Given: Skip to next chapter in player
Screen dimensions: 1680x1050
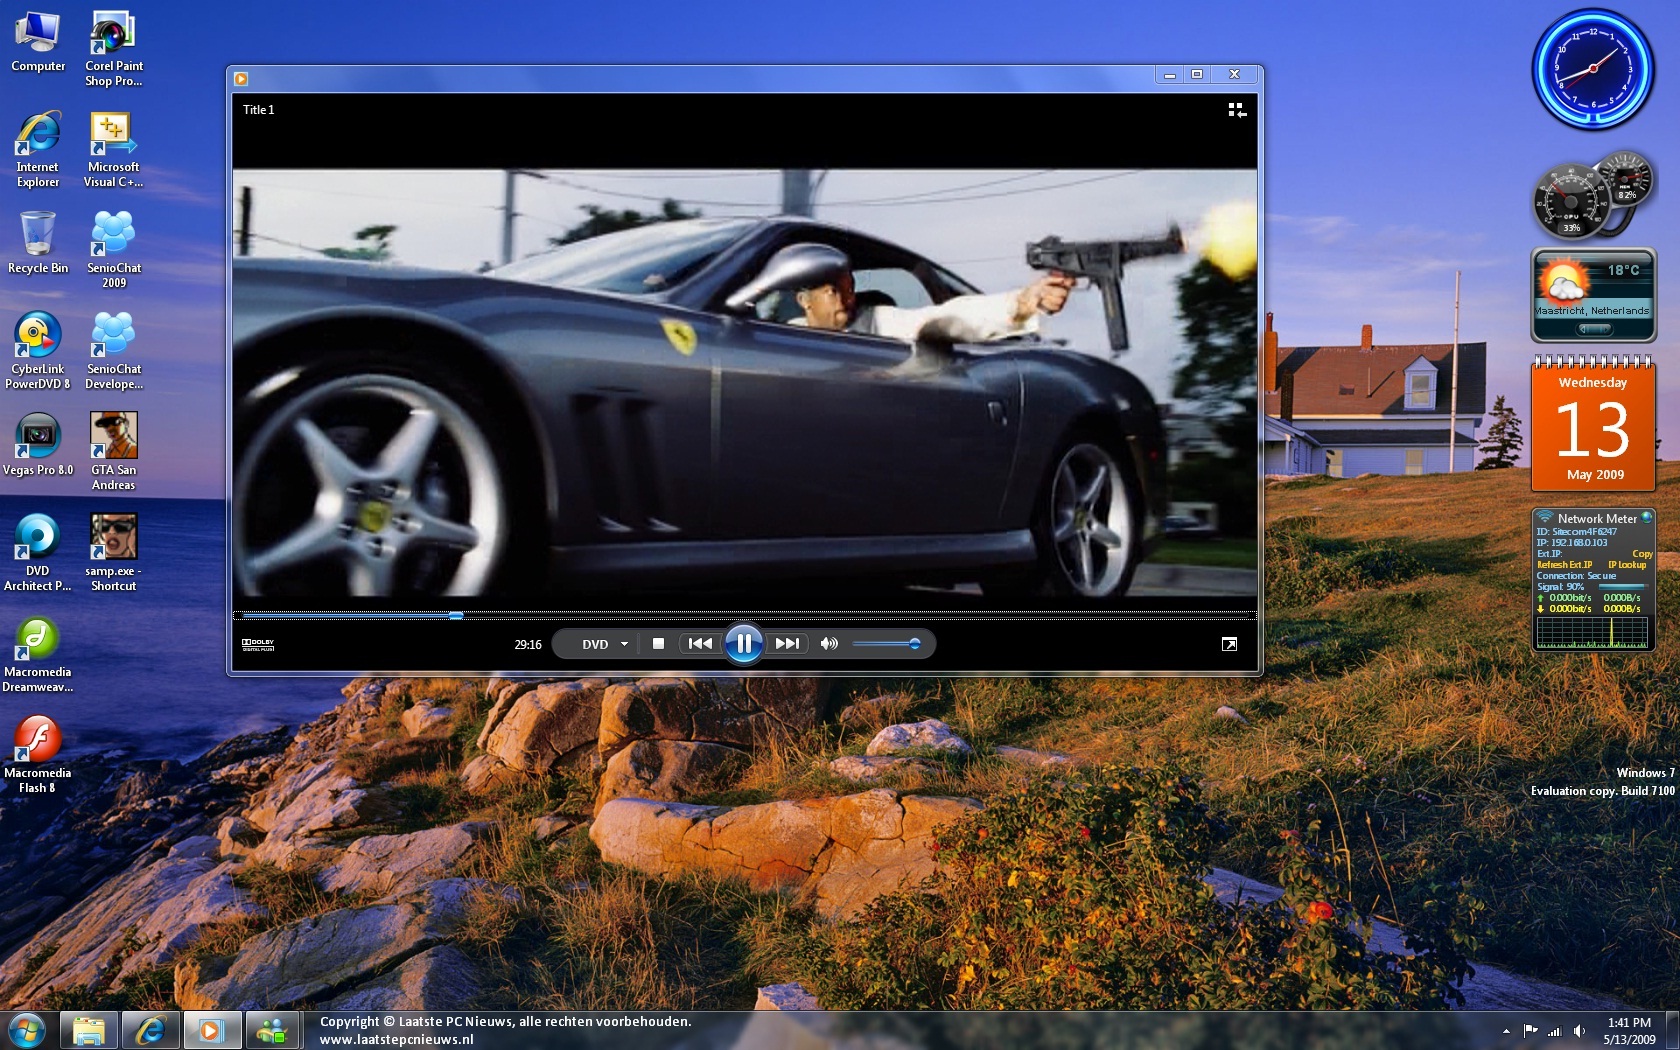Looking at the screenshot, I should (787, 644).
